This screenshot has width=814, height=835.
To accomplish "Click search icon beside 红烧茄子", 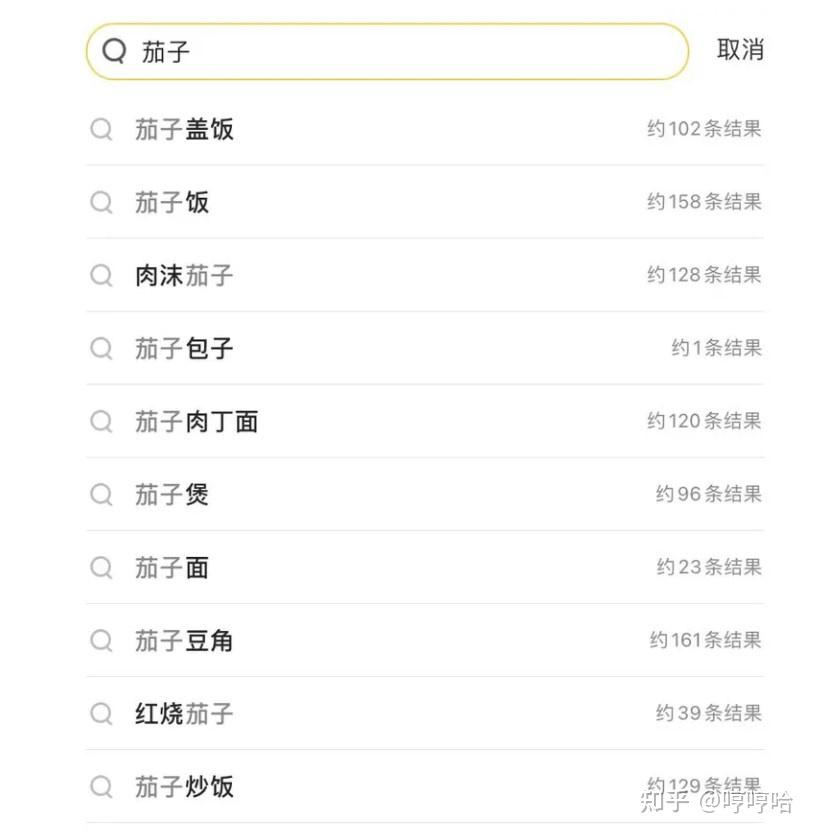I will (102, 713).
